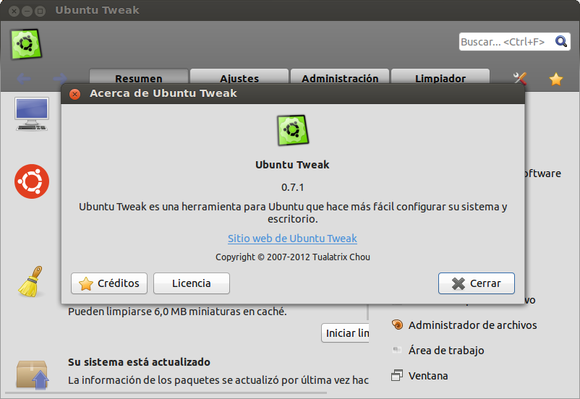Click the search magnifier icon
Image resolution: width=580 pixels, height=399 pixels.
pyautogui.click(x=561, y=41)
